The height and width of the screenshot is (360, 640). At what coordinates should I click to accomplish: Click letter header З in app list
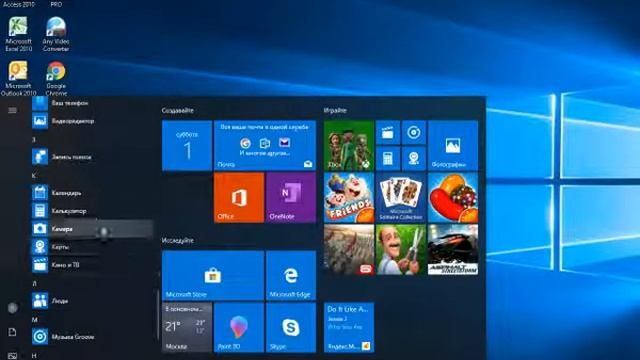(34, 140)
